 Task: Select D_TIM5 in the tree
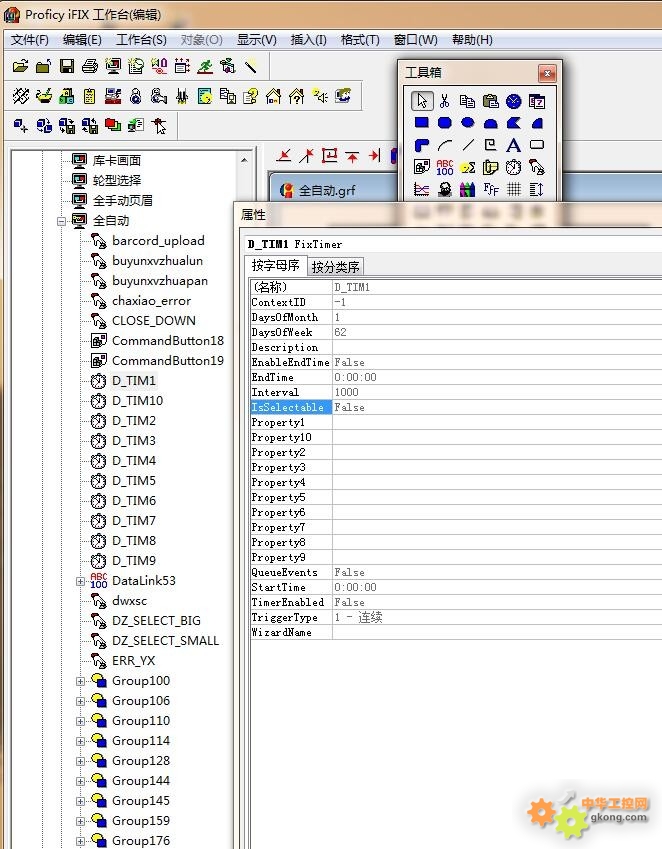[134, 480]
